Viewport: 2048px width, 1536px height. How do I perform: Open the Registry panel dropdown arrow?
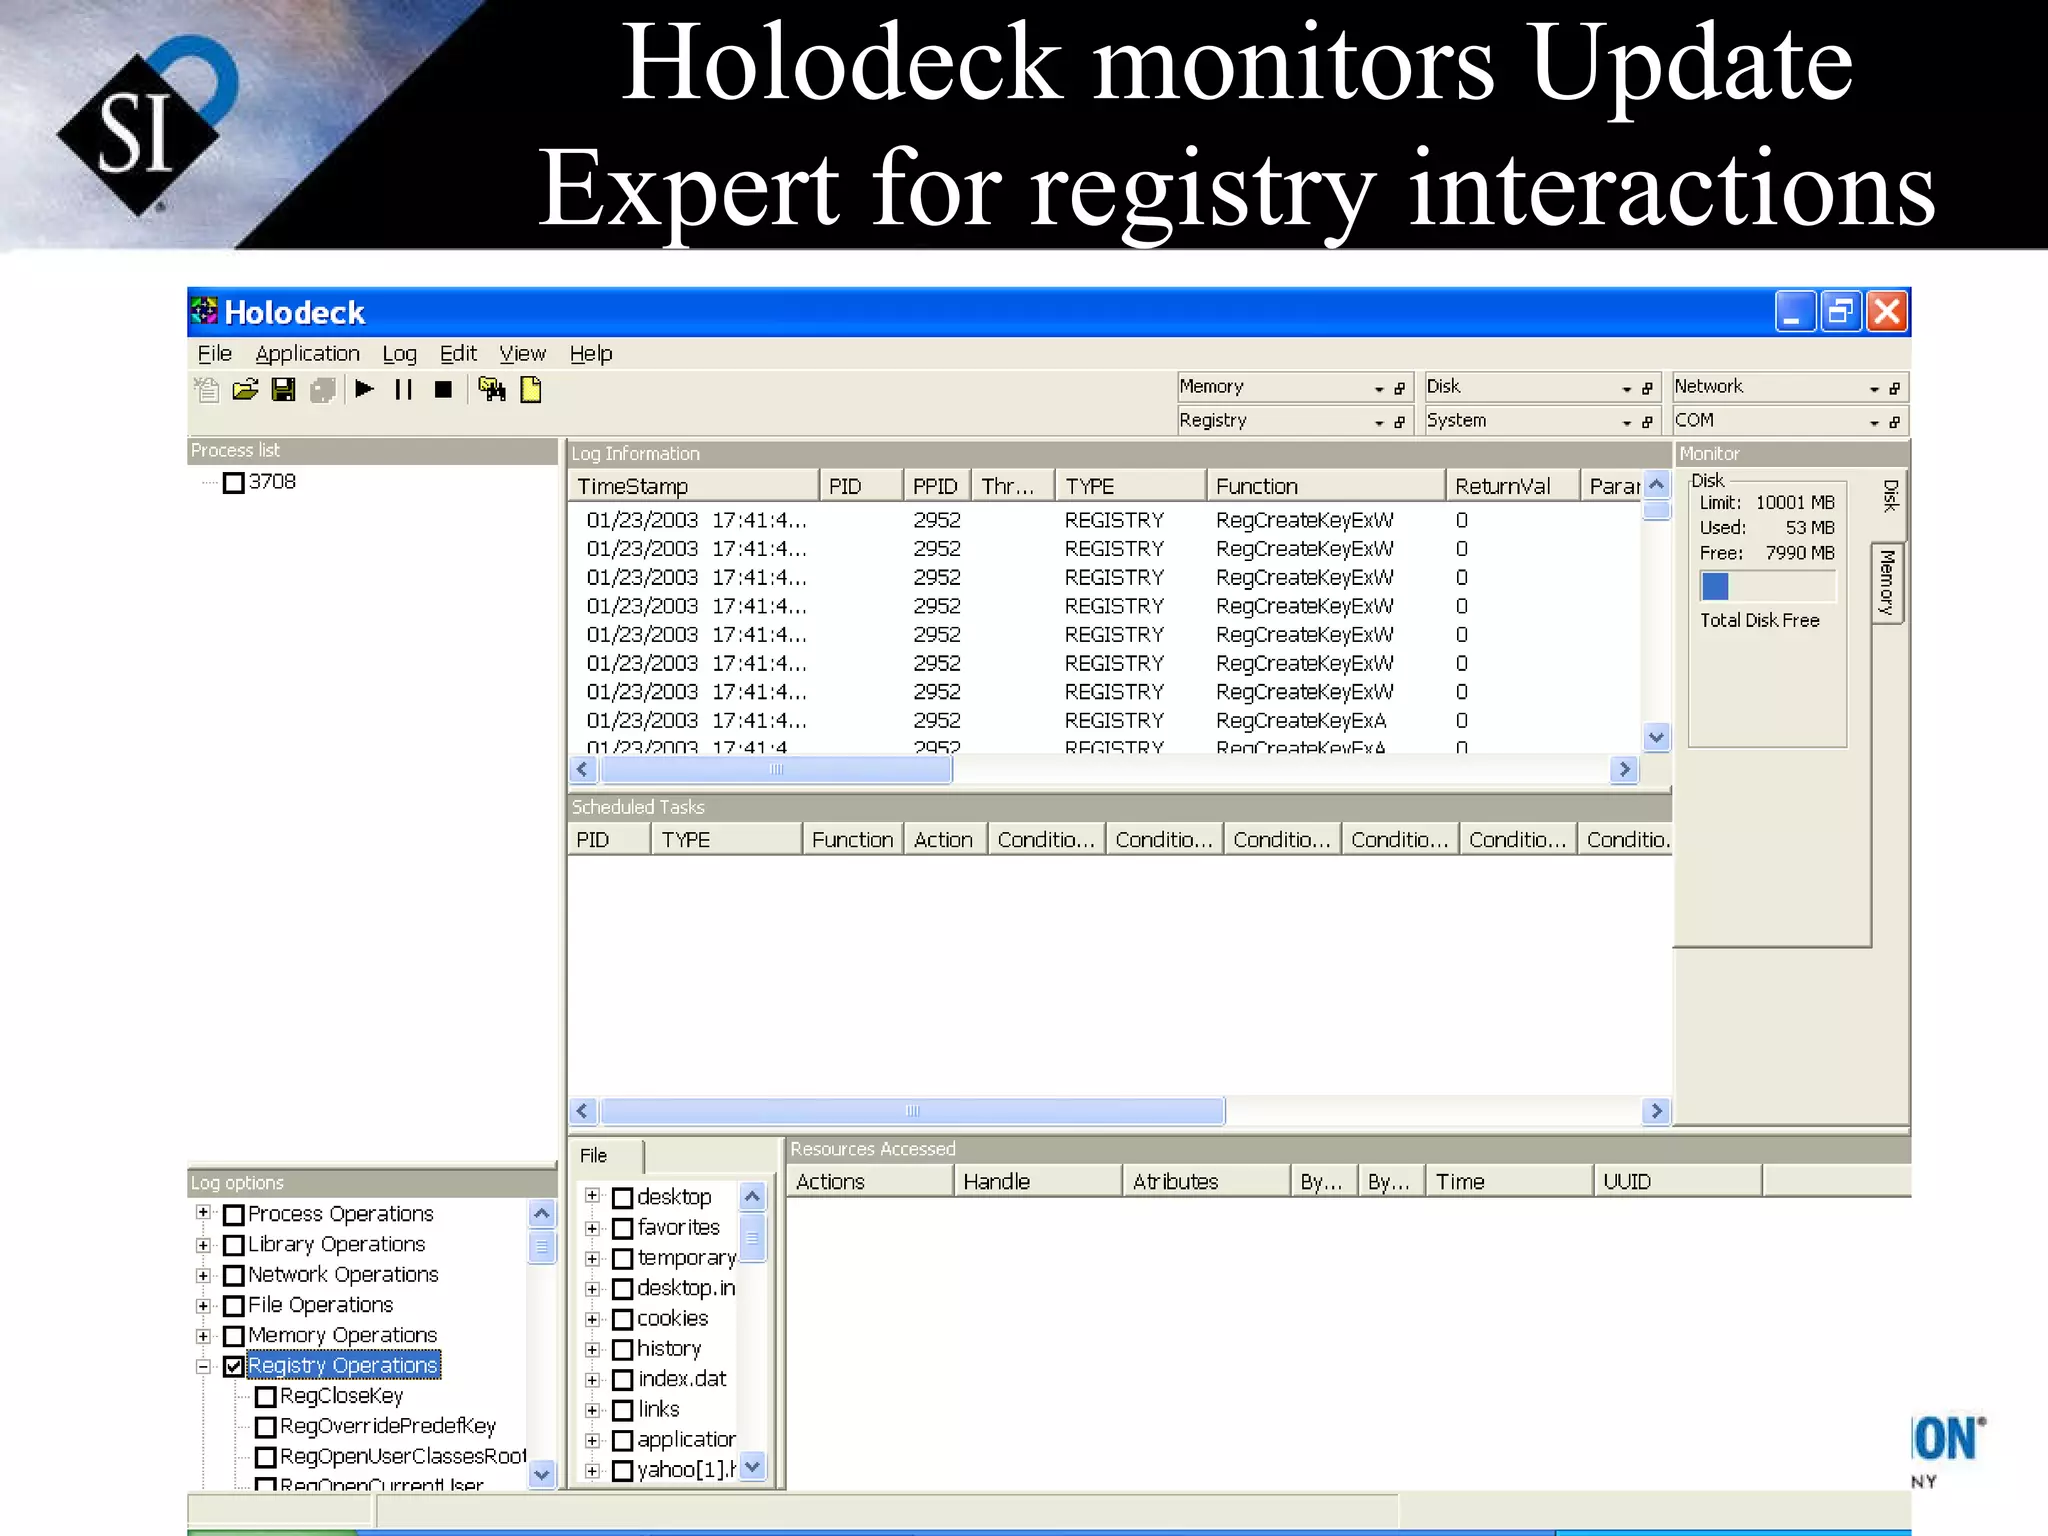[1379, 423]
